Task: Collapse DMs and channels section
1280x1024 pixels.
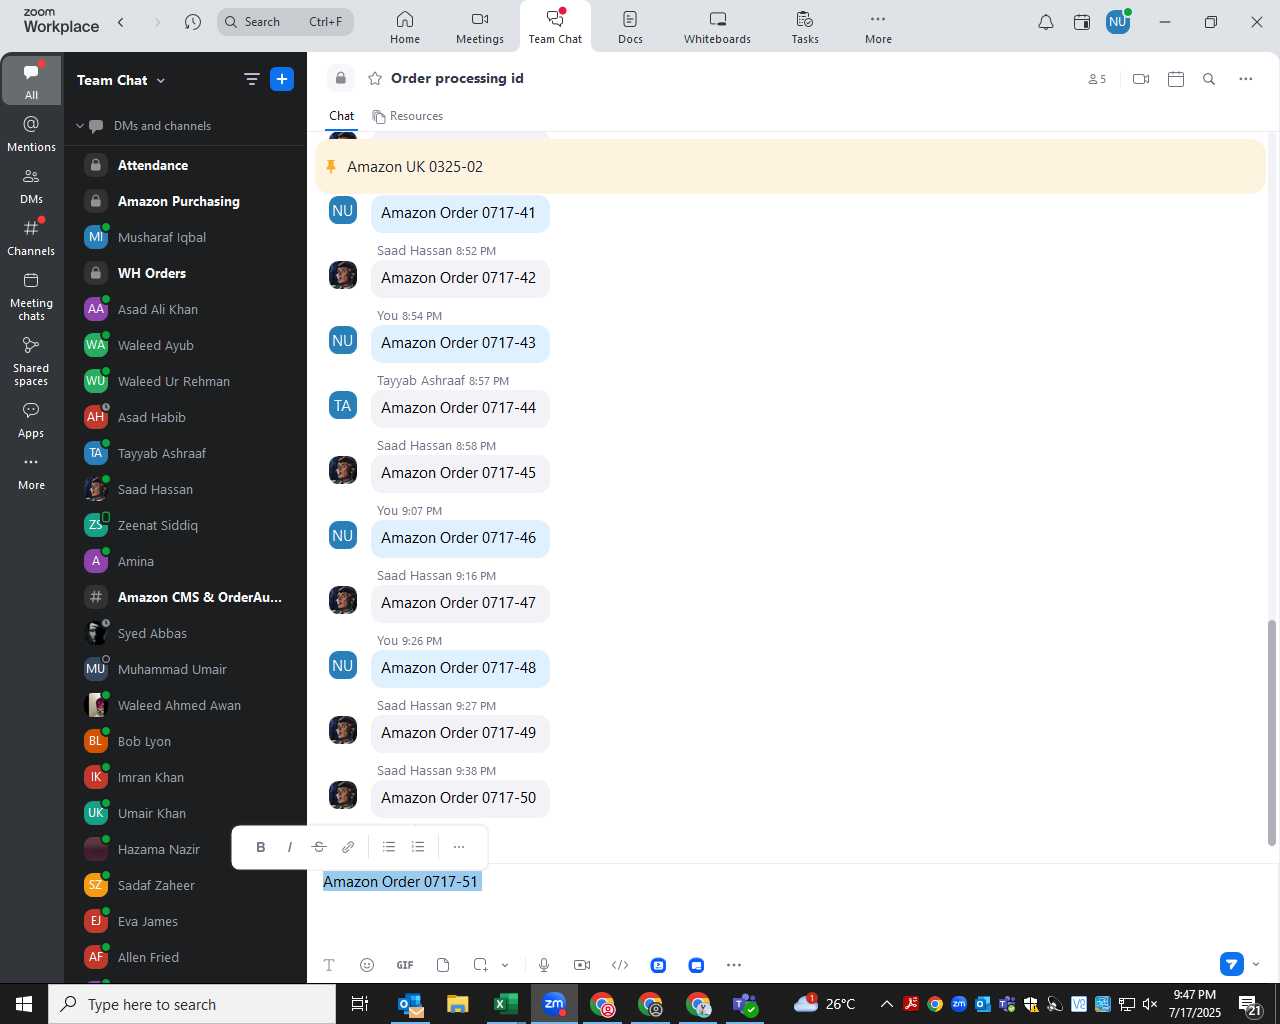Action: coord(80,126)
